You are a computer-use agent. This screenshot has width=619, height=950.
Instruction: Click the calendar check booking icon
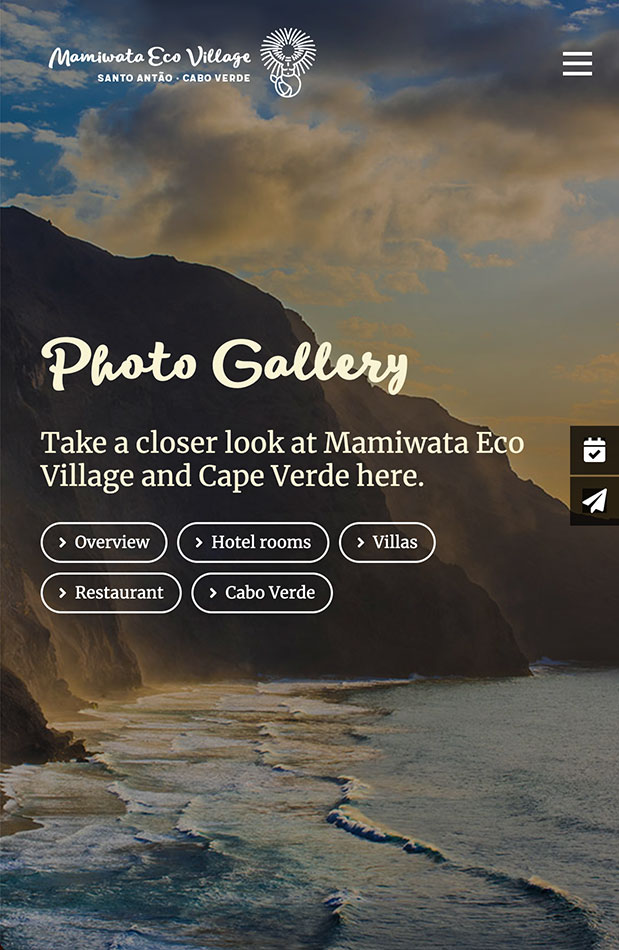[594, 450]
